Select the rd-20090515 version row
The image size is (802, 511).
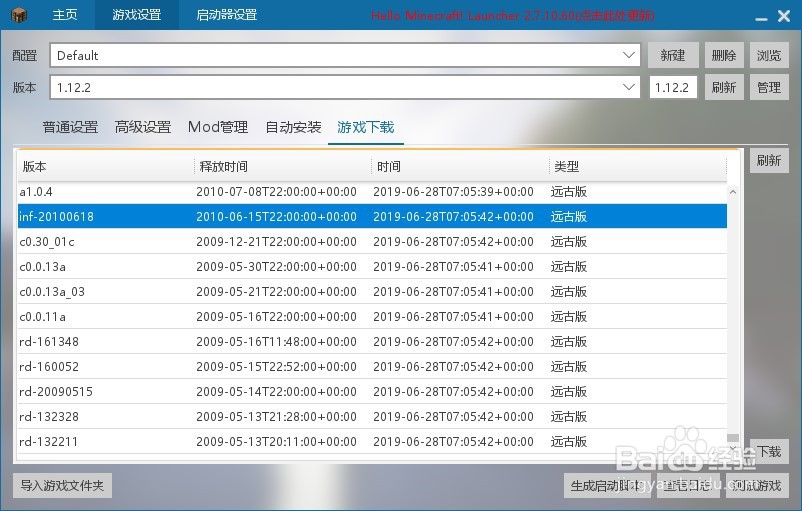[x=372, y=392]
